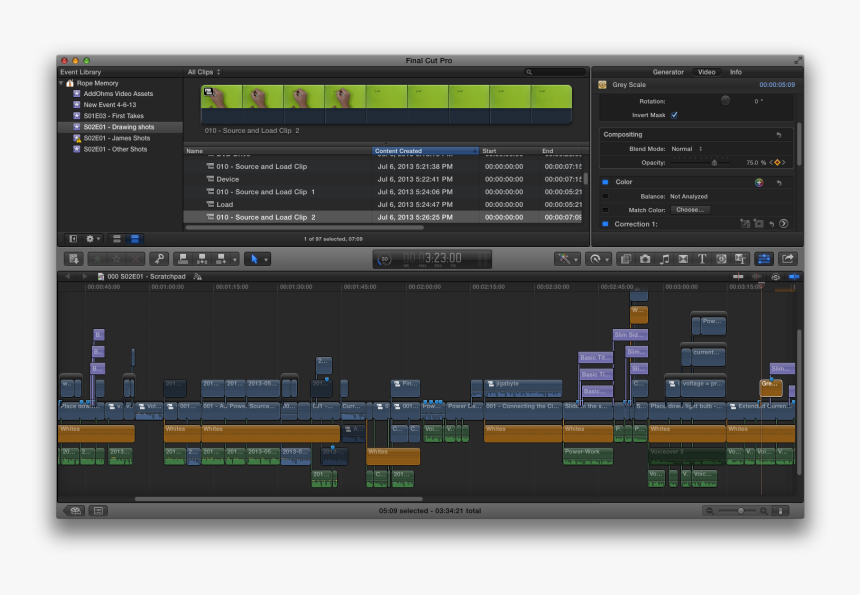Switch to the Info inspector tab

(x=735, y=72)
